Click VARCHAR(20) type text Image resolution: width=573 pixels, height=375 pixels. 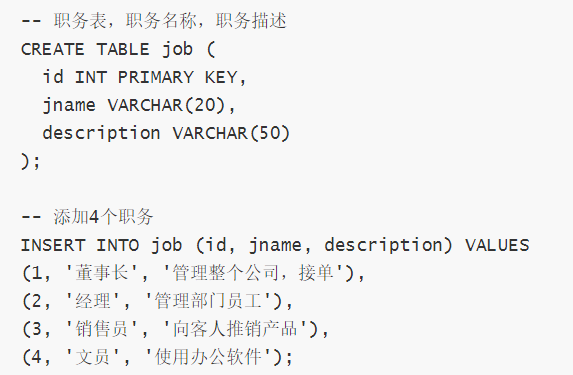[x=167, y=106]
